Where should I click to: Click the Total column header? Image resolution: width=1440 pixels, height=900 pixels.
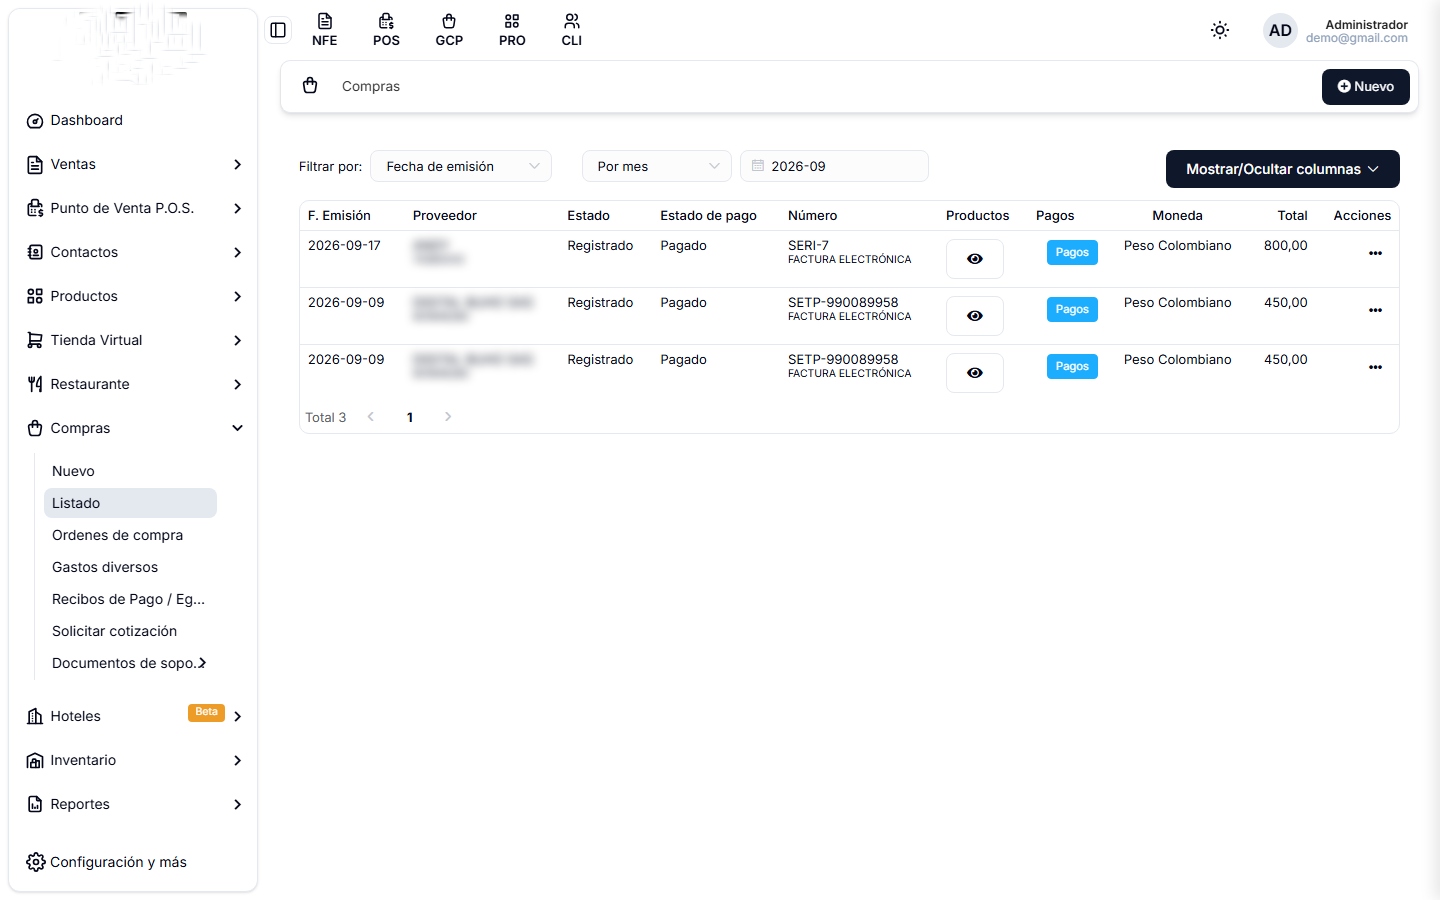point(1292,215)
